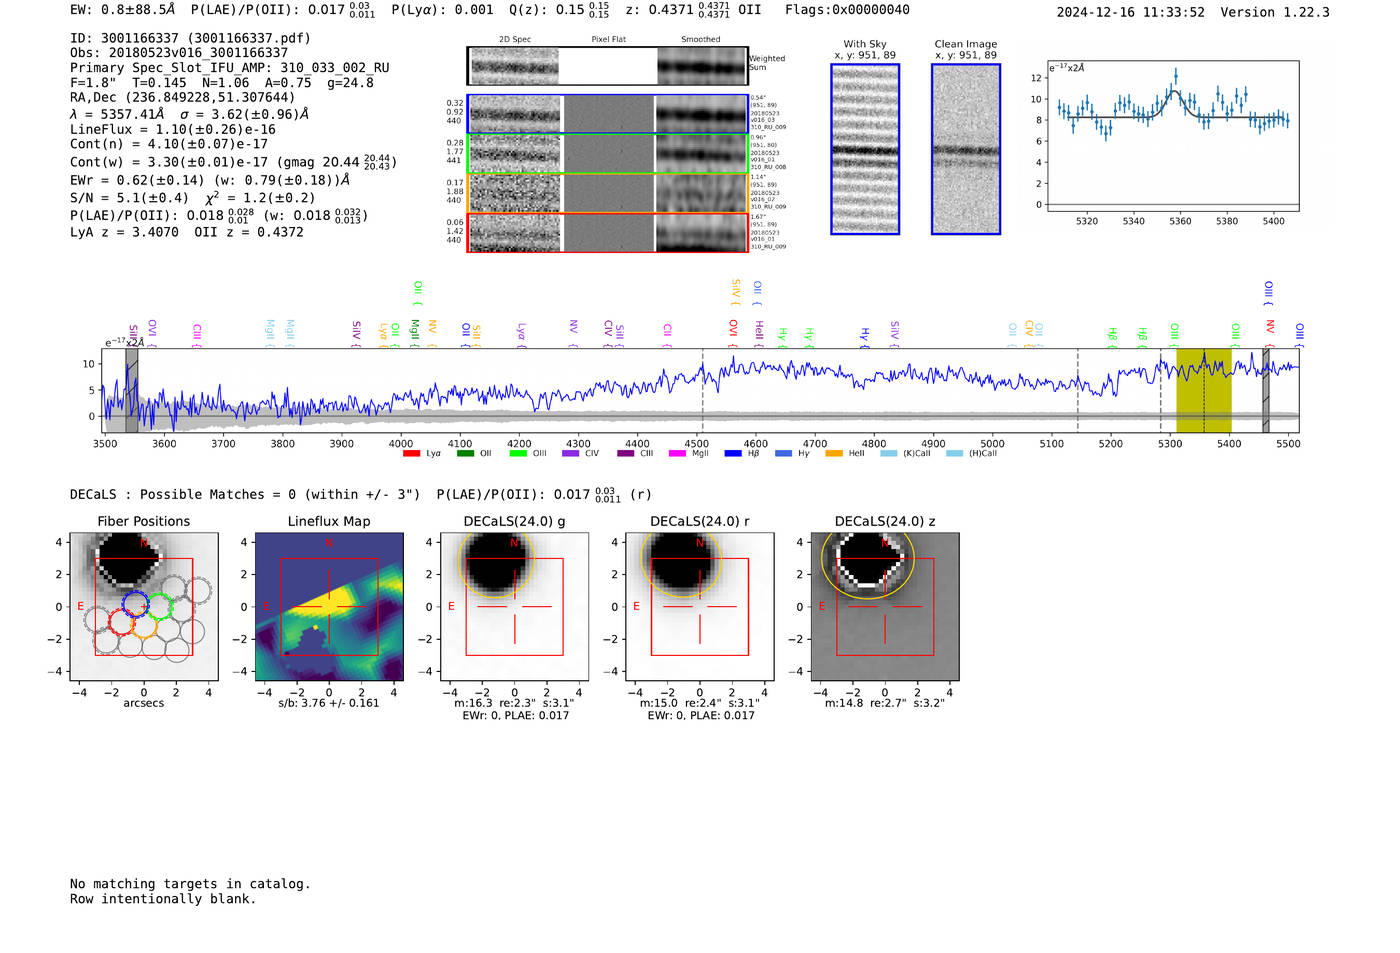Click the Flags:0x00000040 header text
The width and height of the screenshot is (1400, 953).
[x=847, y=10]
